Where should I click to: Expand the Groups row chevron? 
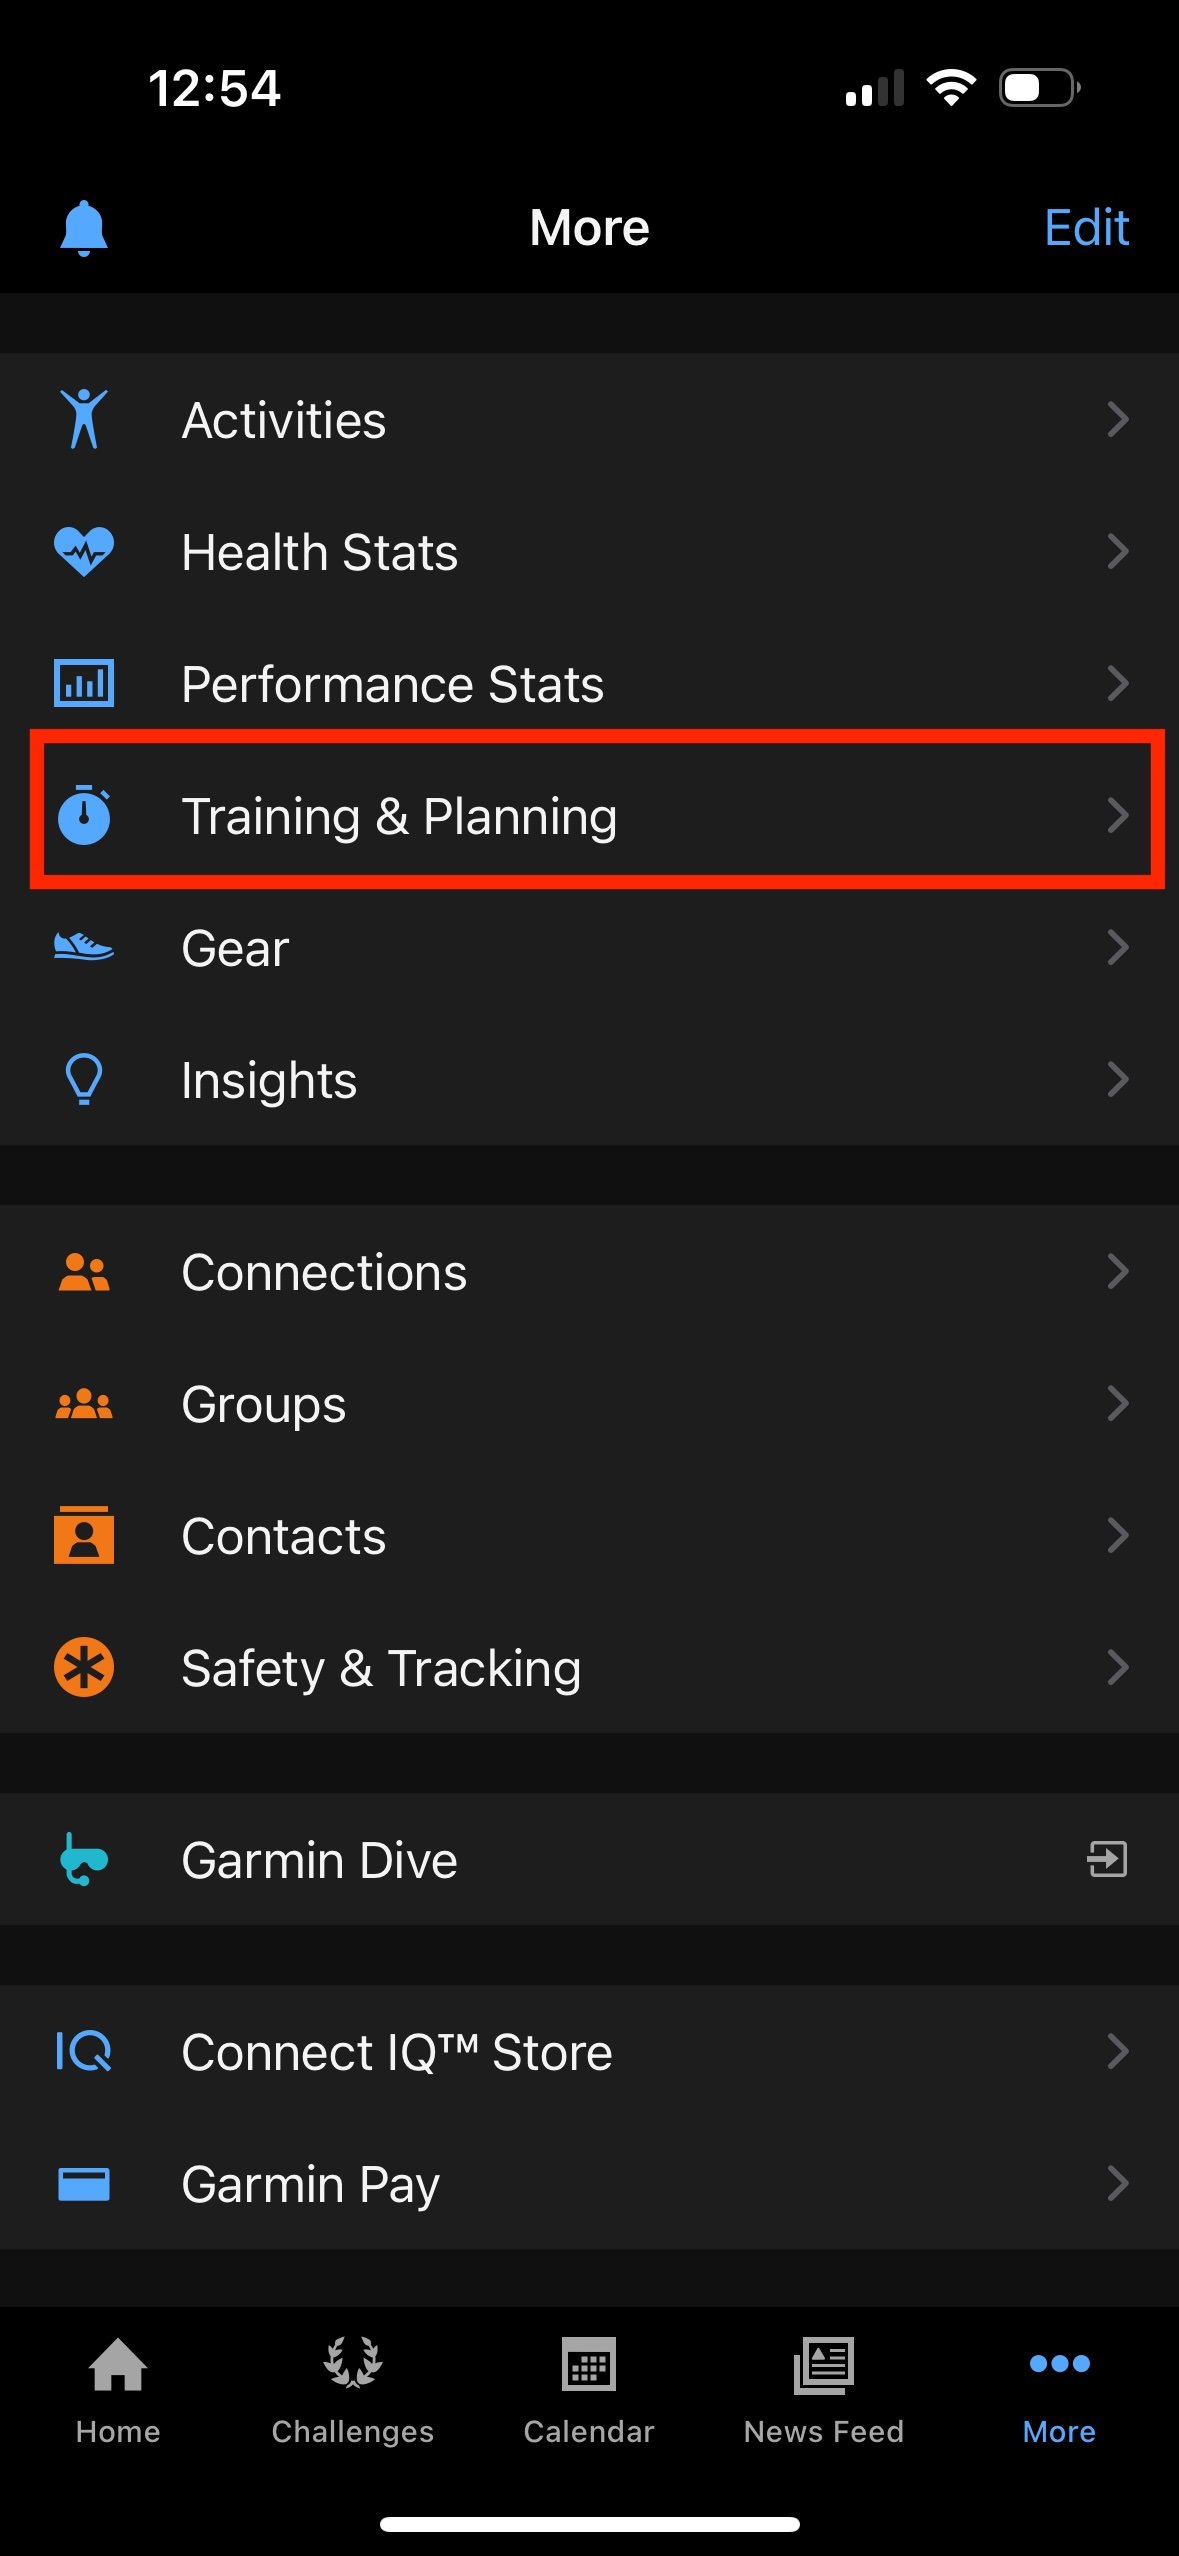click(1119, 1403)
